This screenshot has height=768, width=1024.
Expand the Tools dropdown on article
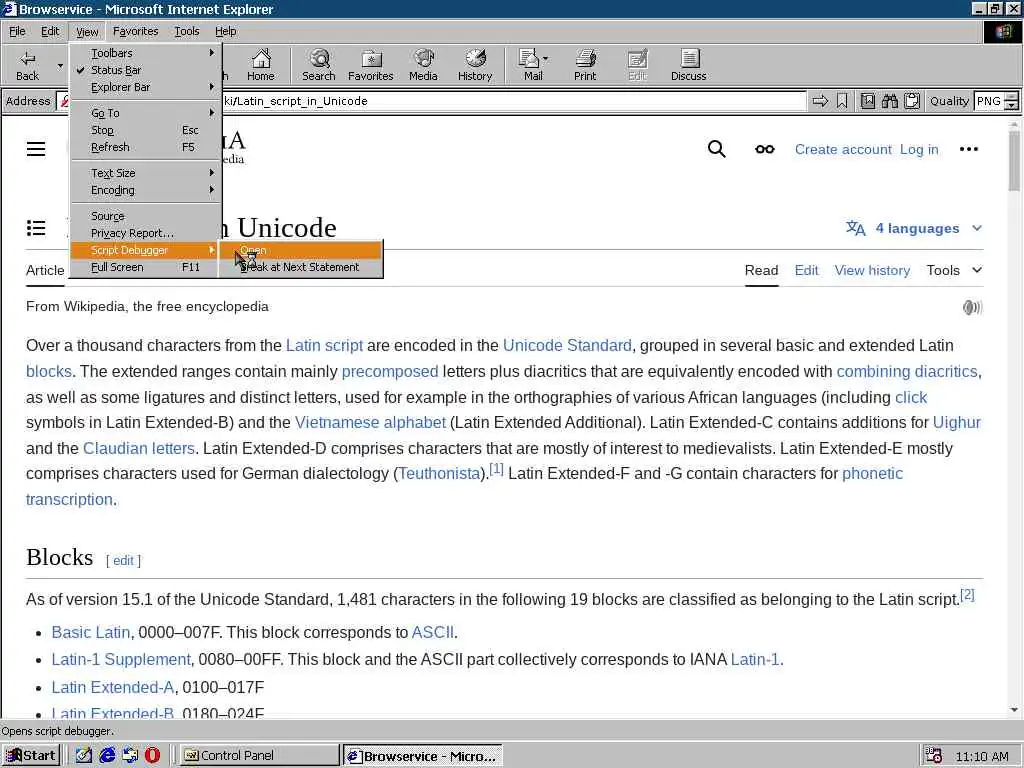954,270
